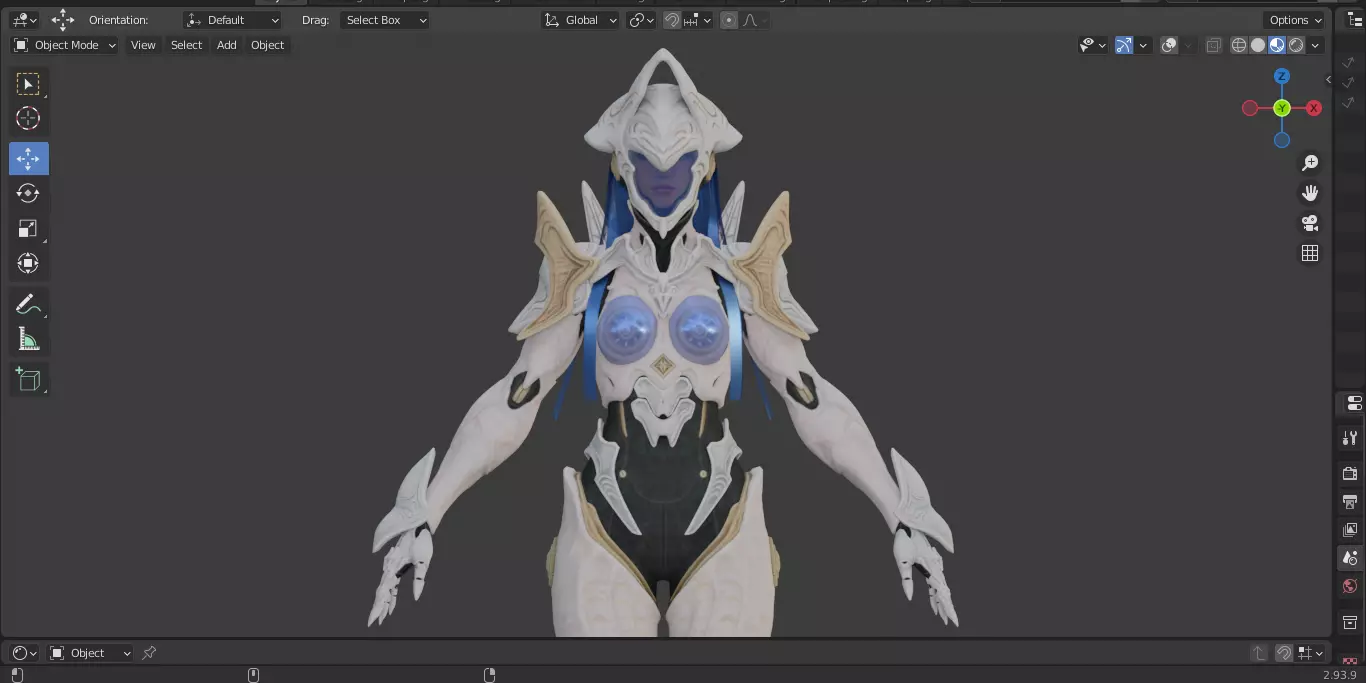Screen dimensions: 1366x683
Task: Activate the Scale tool
Action: coord(28,229)
